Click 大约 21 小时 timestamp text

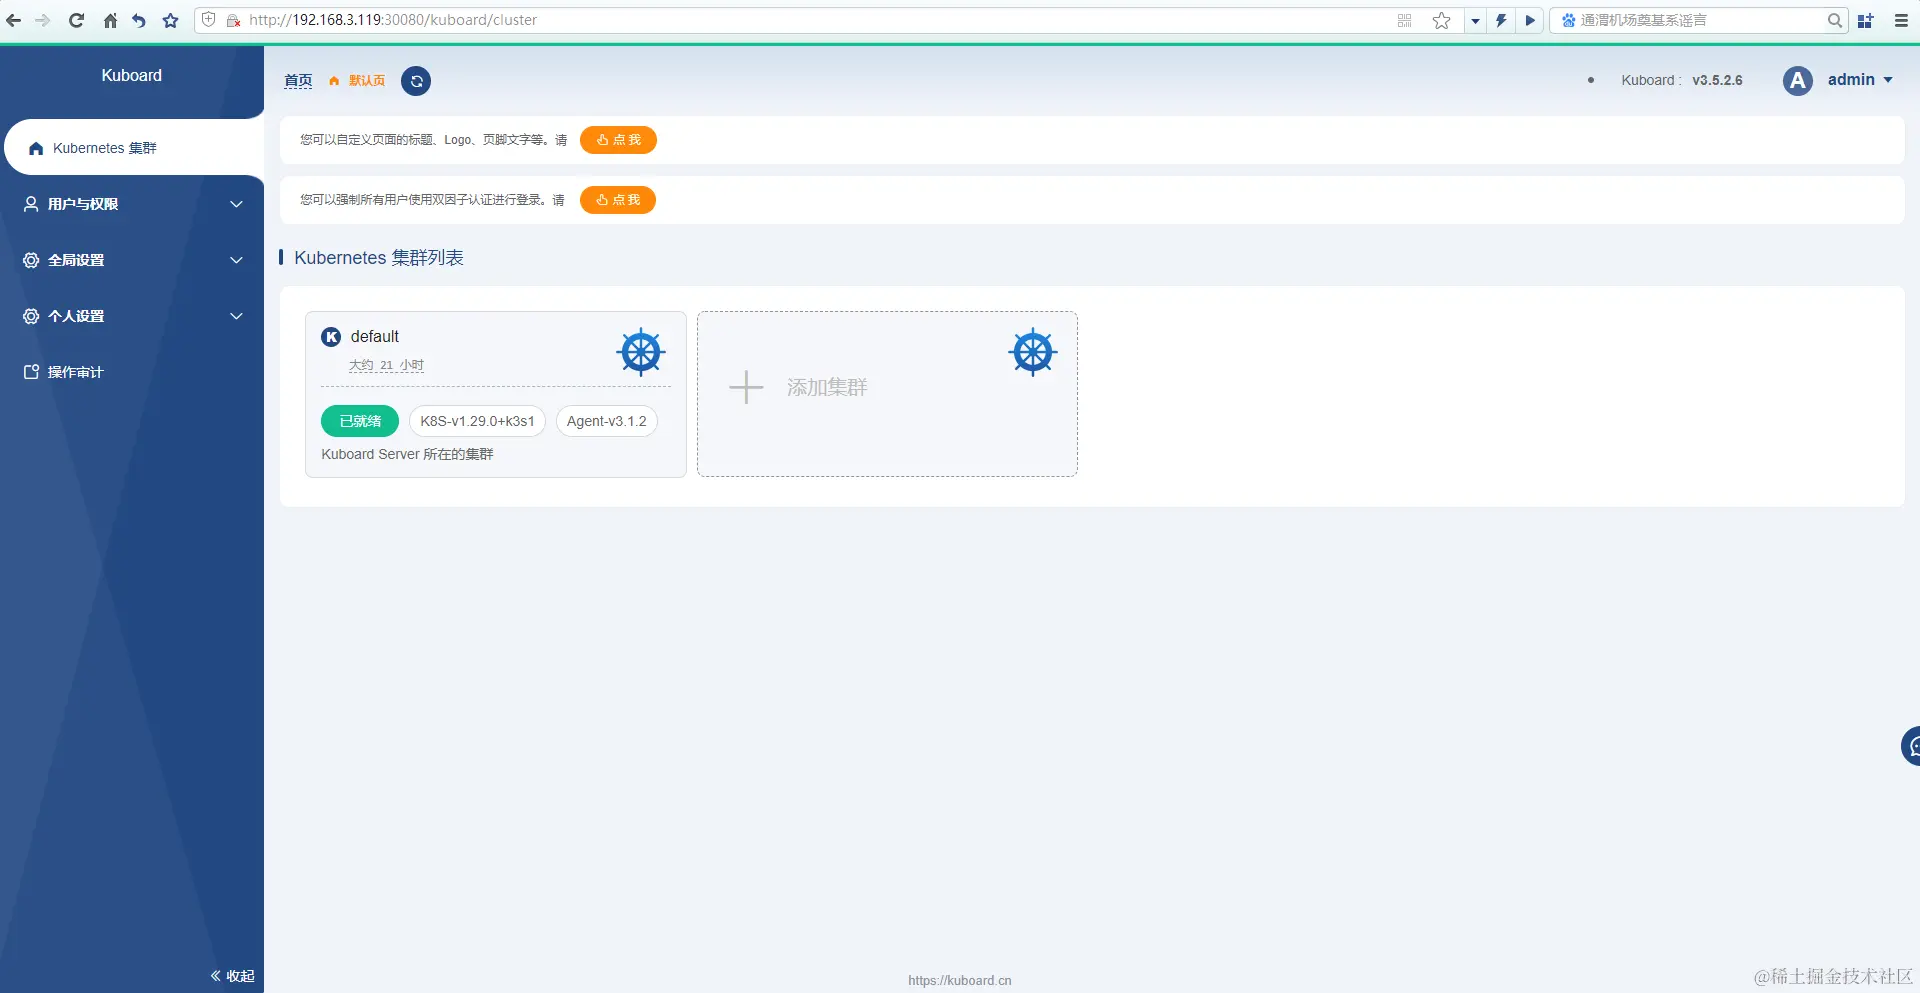pyautogui.click(x=386, y=366)
